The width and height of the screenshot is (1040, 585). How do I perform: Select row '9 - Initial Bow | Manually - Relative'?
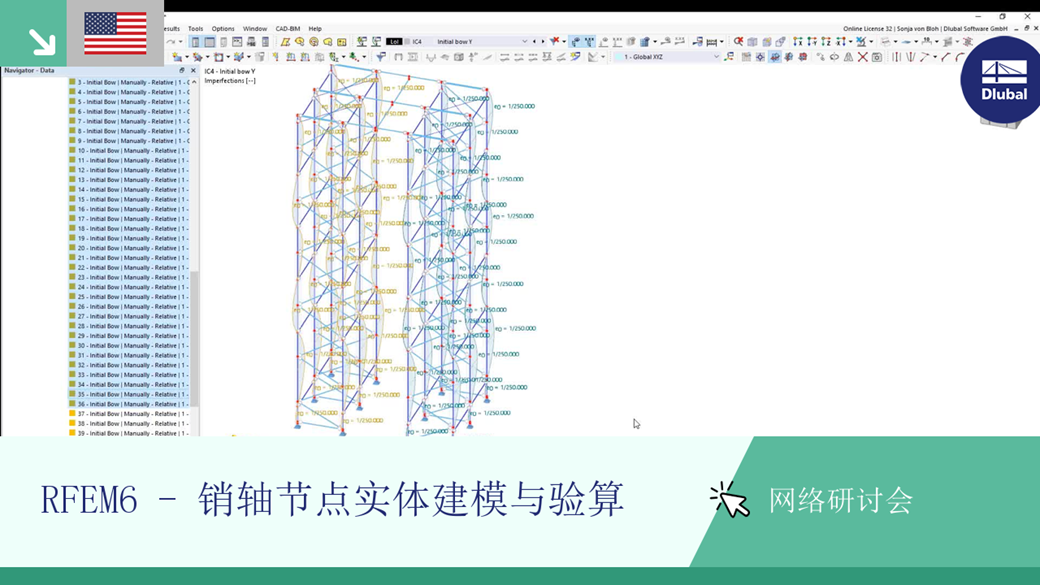click(x=133, y=141)
